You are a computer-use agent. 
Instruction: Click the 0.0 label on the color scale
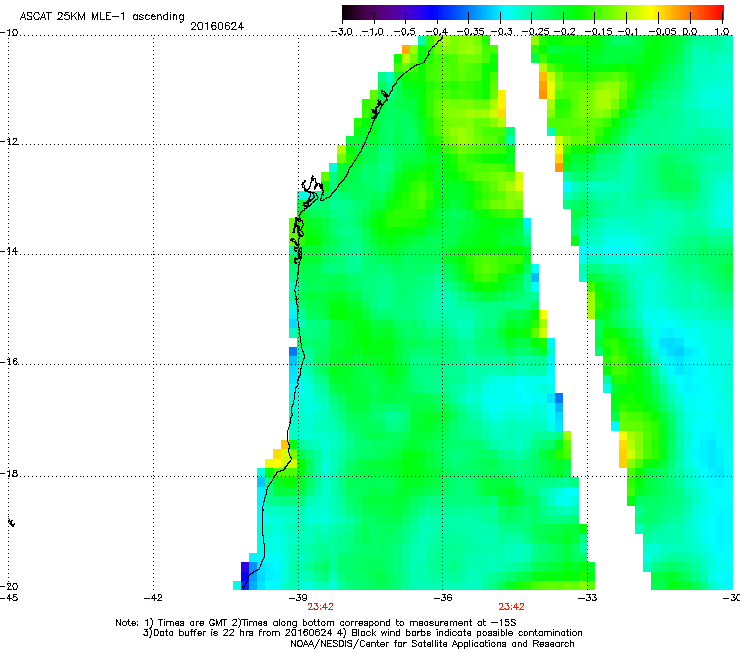click(690, 32)
